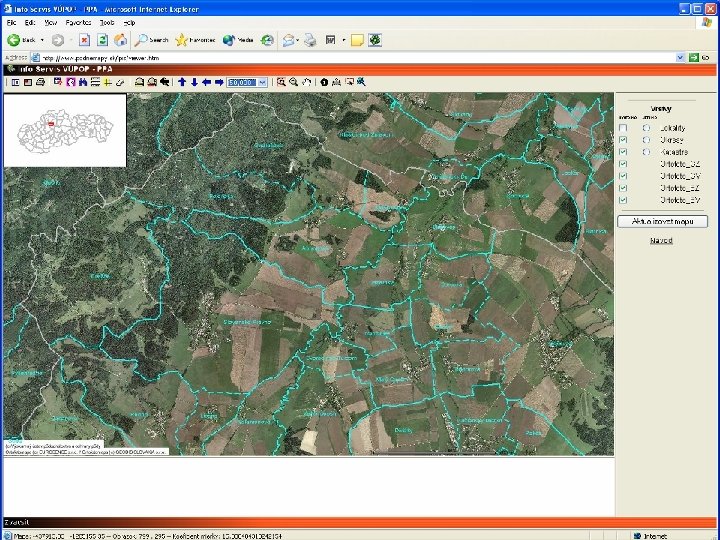Click the Aktualizovať mapu button
Screen dimensions: 720x540
pos(662,221)
